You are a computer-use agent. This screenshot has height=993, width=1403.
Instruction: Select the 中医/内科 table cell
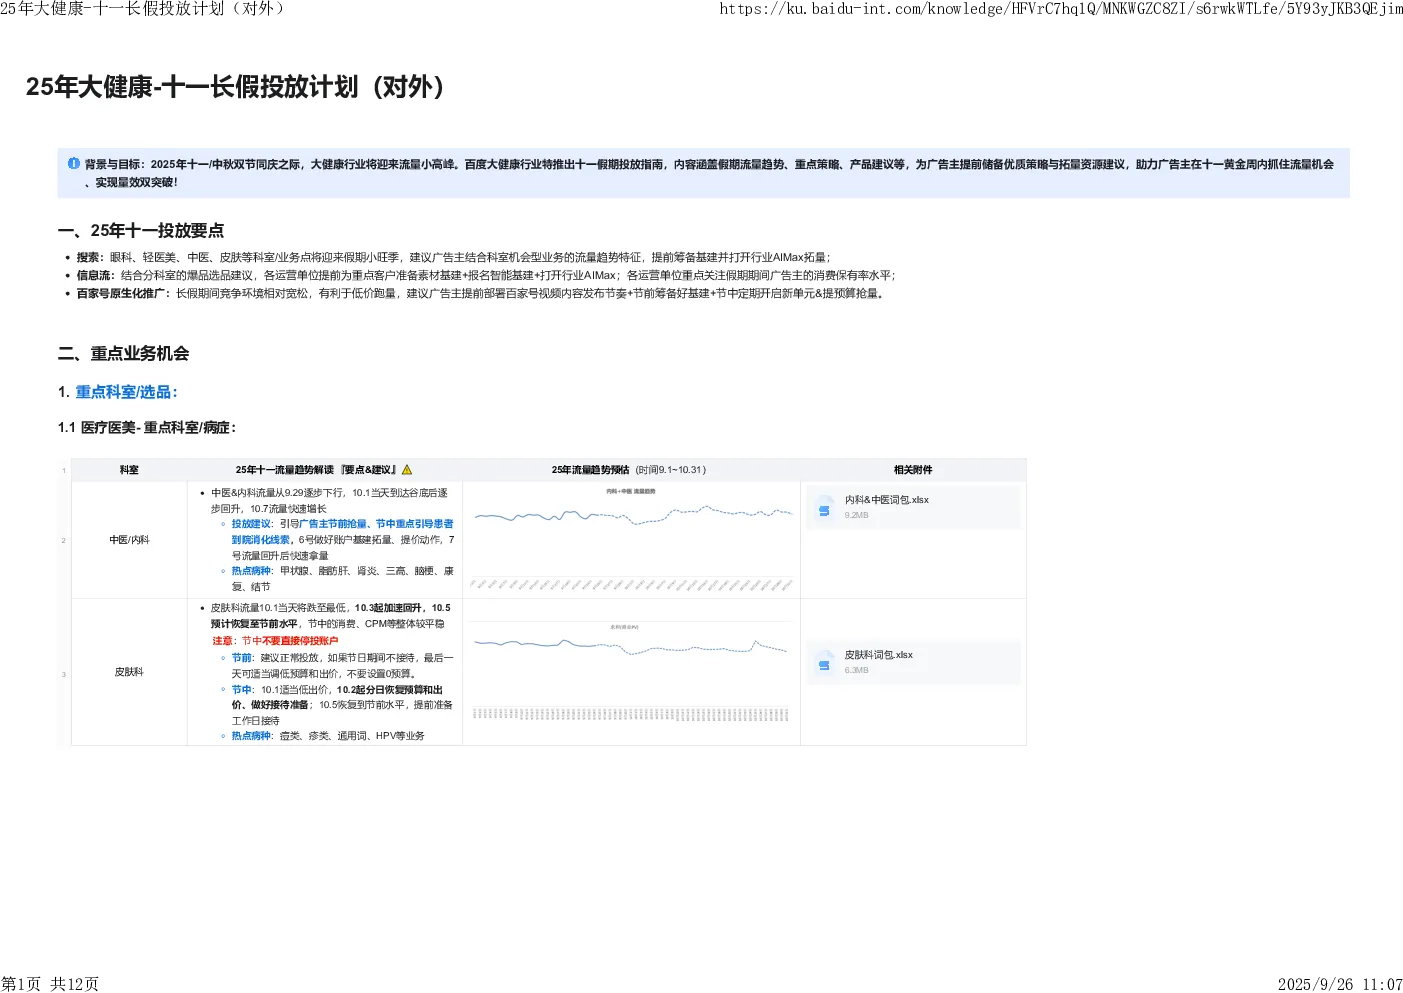click(129, 540)
